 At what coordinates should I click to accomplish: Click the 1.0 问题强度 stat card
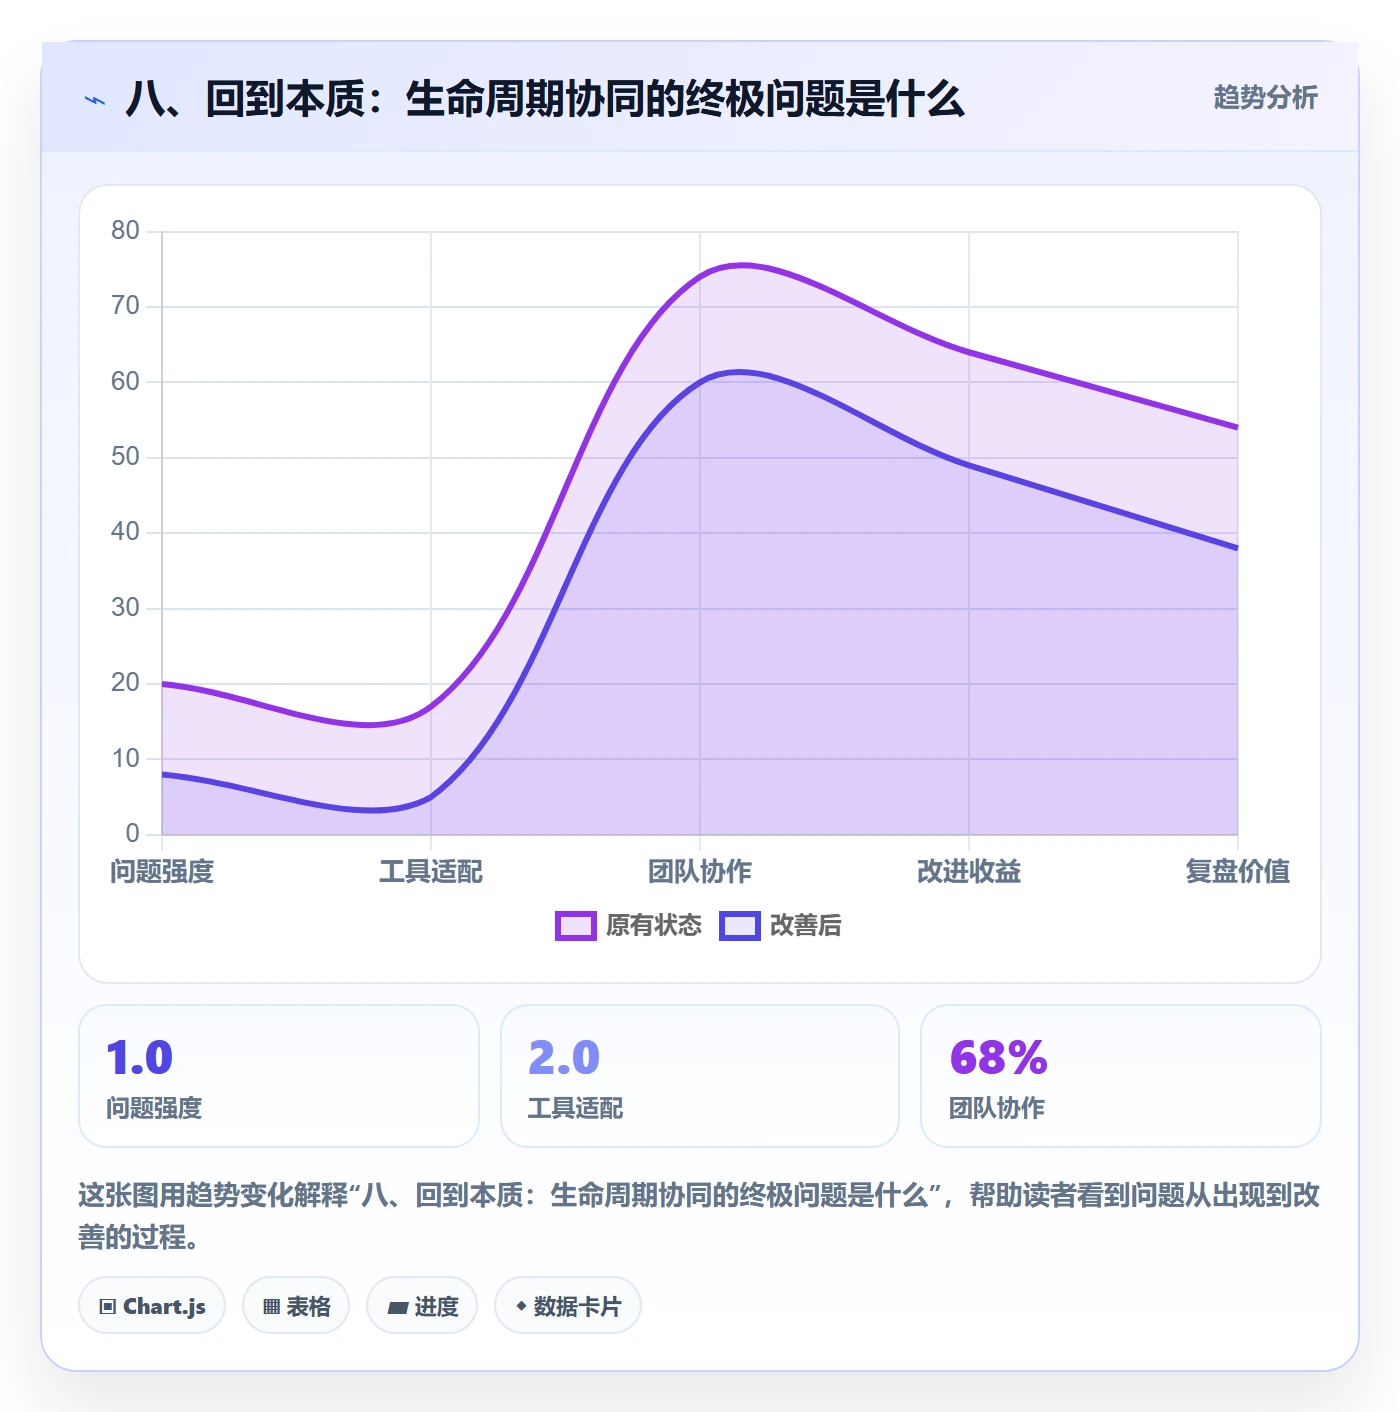(x=279, y=1076)
